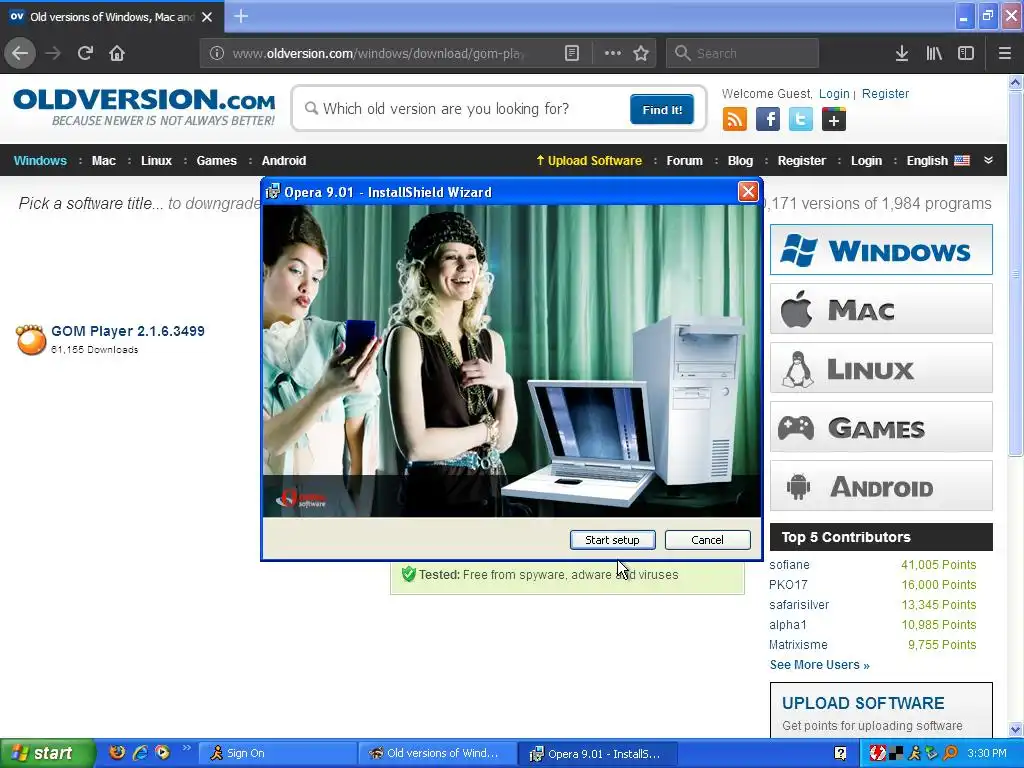
Task: Bookmark this page with the star
Action: 641,54
